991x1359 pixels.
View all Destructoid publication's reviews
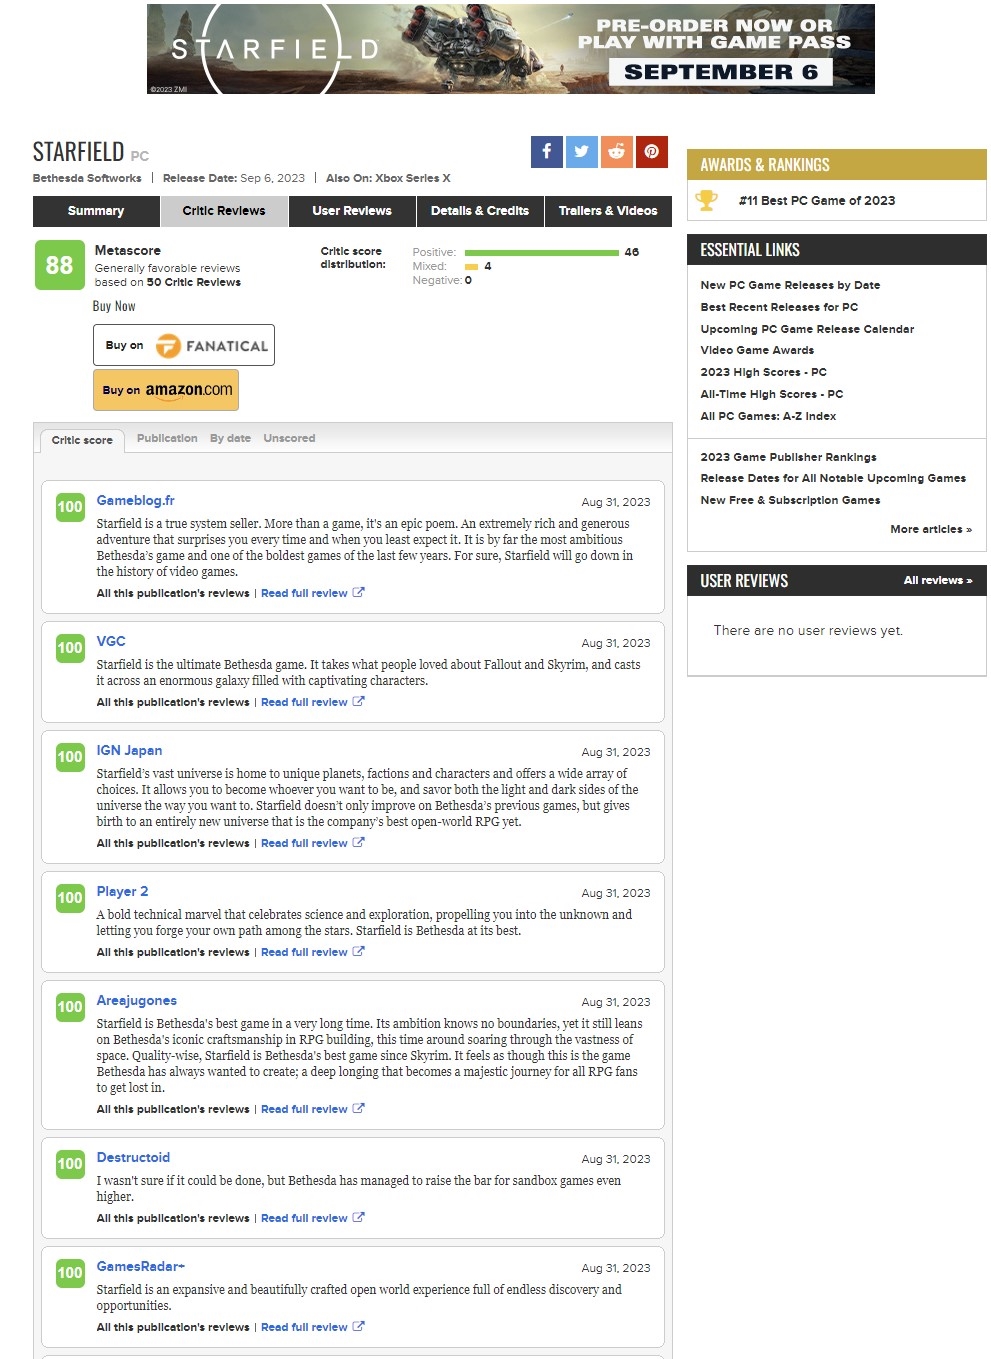tap(173, 1218)
